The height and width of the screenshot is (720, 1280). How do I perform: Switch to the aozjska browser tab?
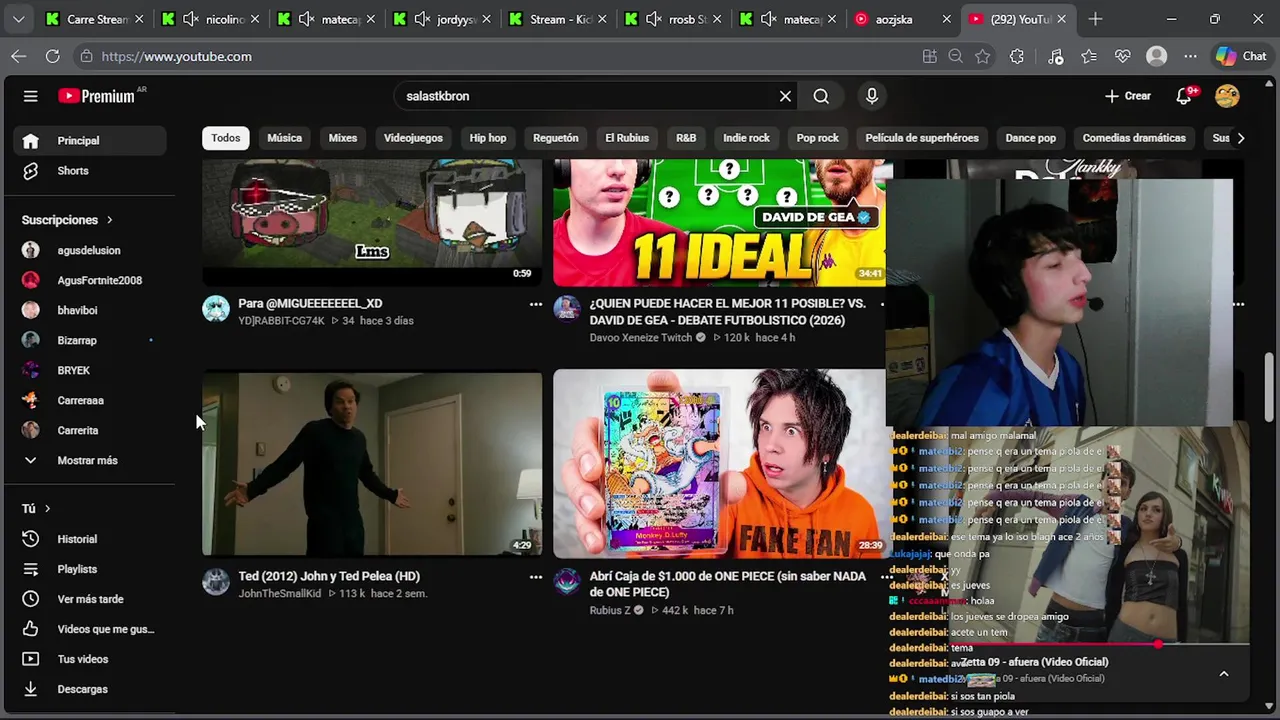[x=900, y=19]
